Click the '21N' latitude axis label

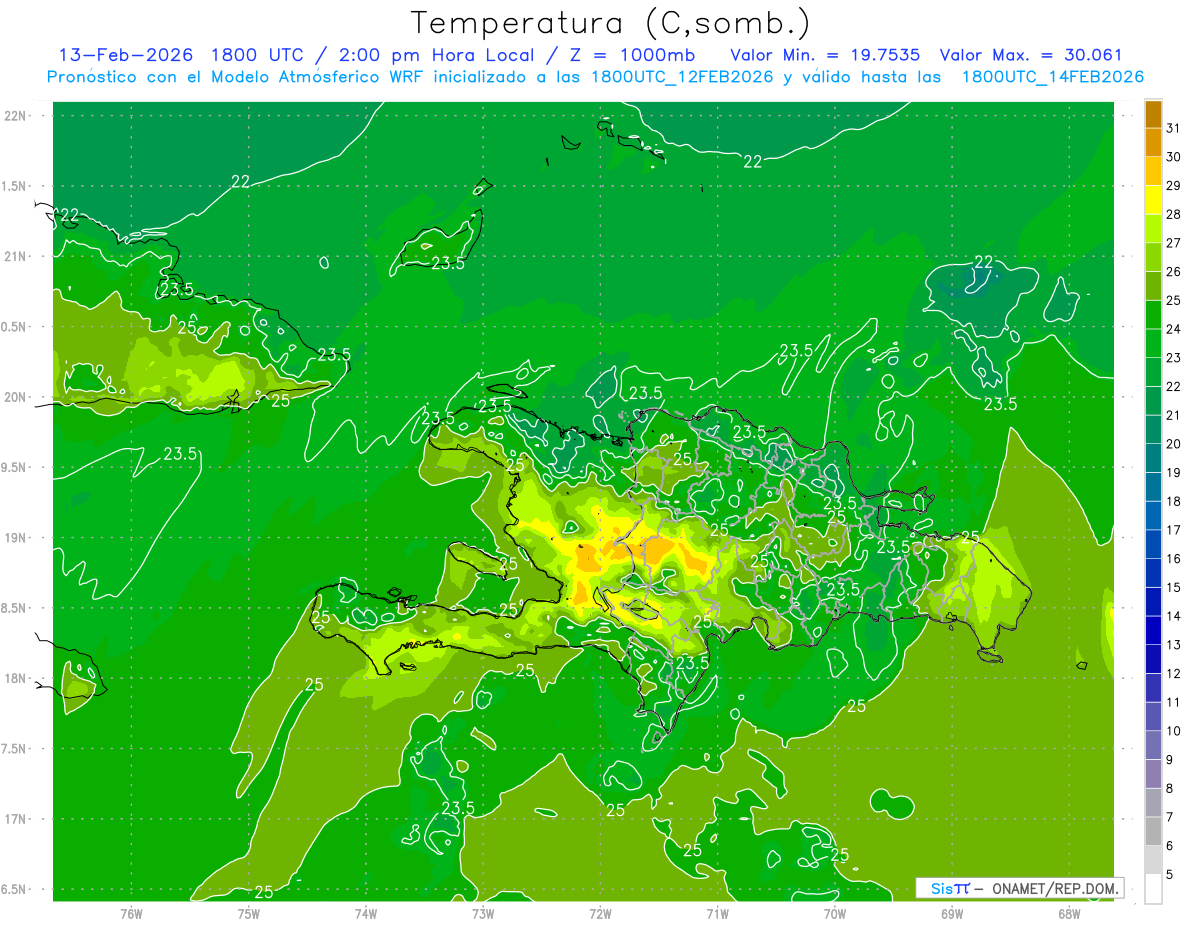16,256
